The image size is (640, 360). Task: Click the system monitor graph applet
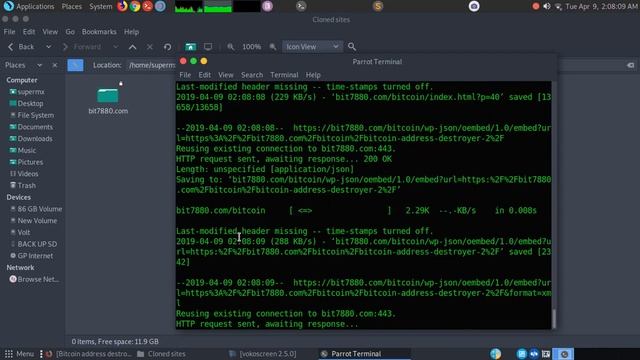click(x=217, y=6)
